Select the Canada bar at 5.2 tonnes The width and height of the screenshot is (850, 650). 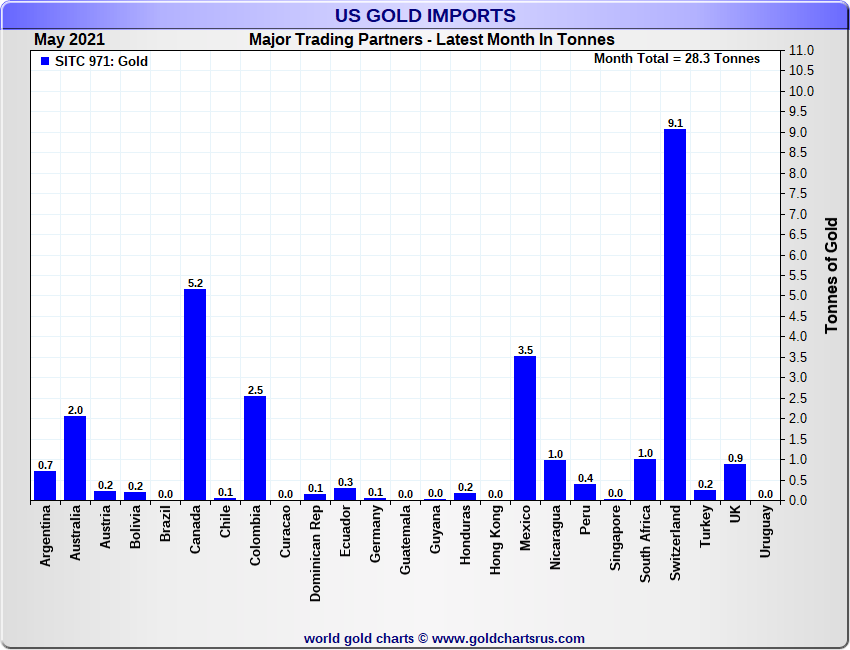tap(195, 394)
